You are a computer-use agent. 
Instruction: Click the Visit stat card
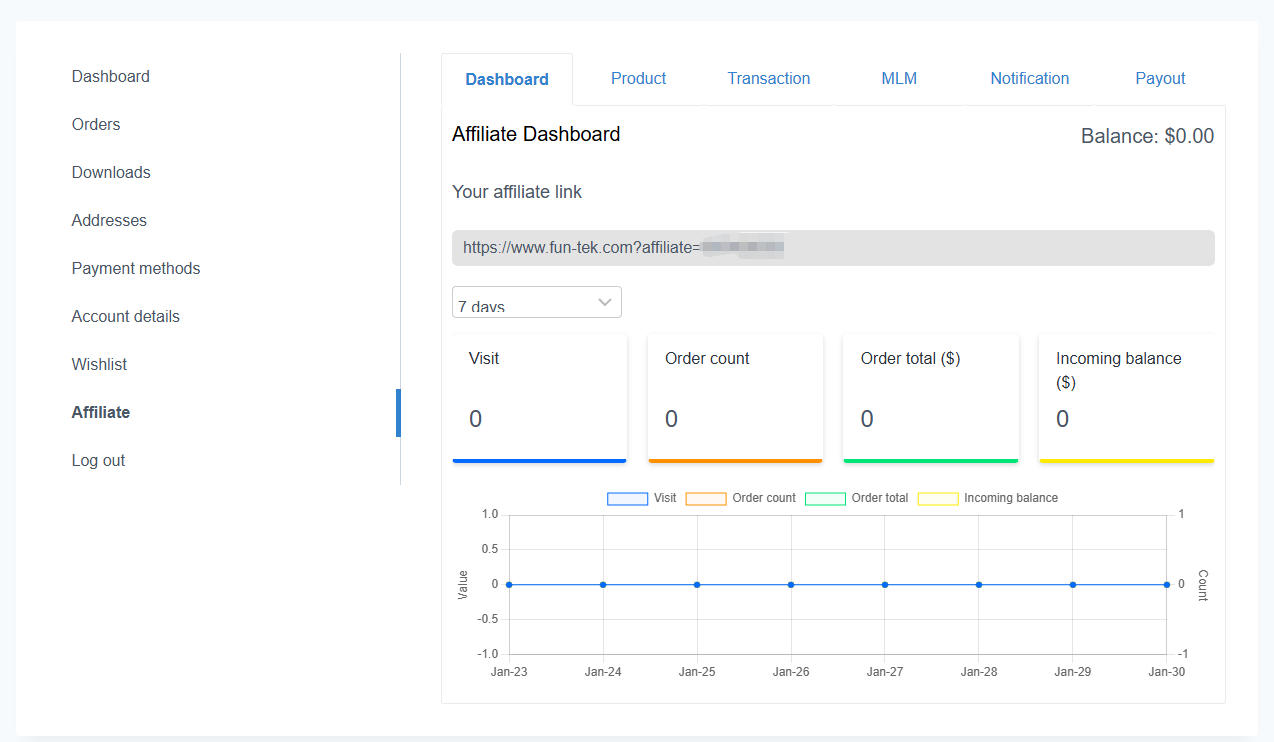click(x=539, y=398)
